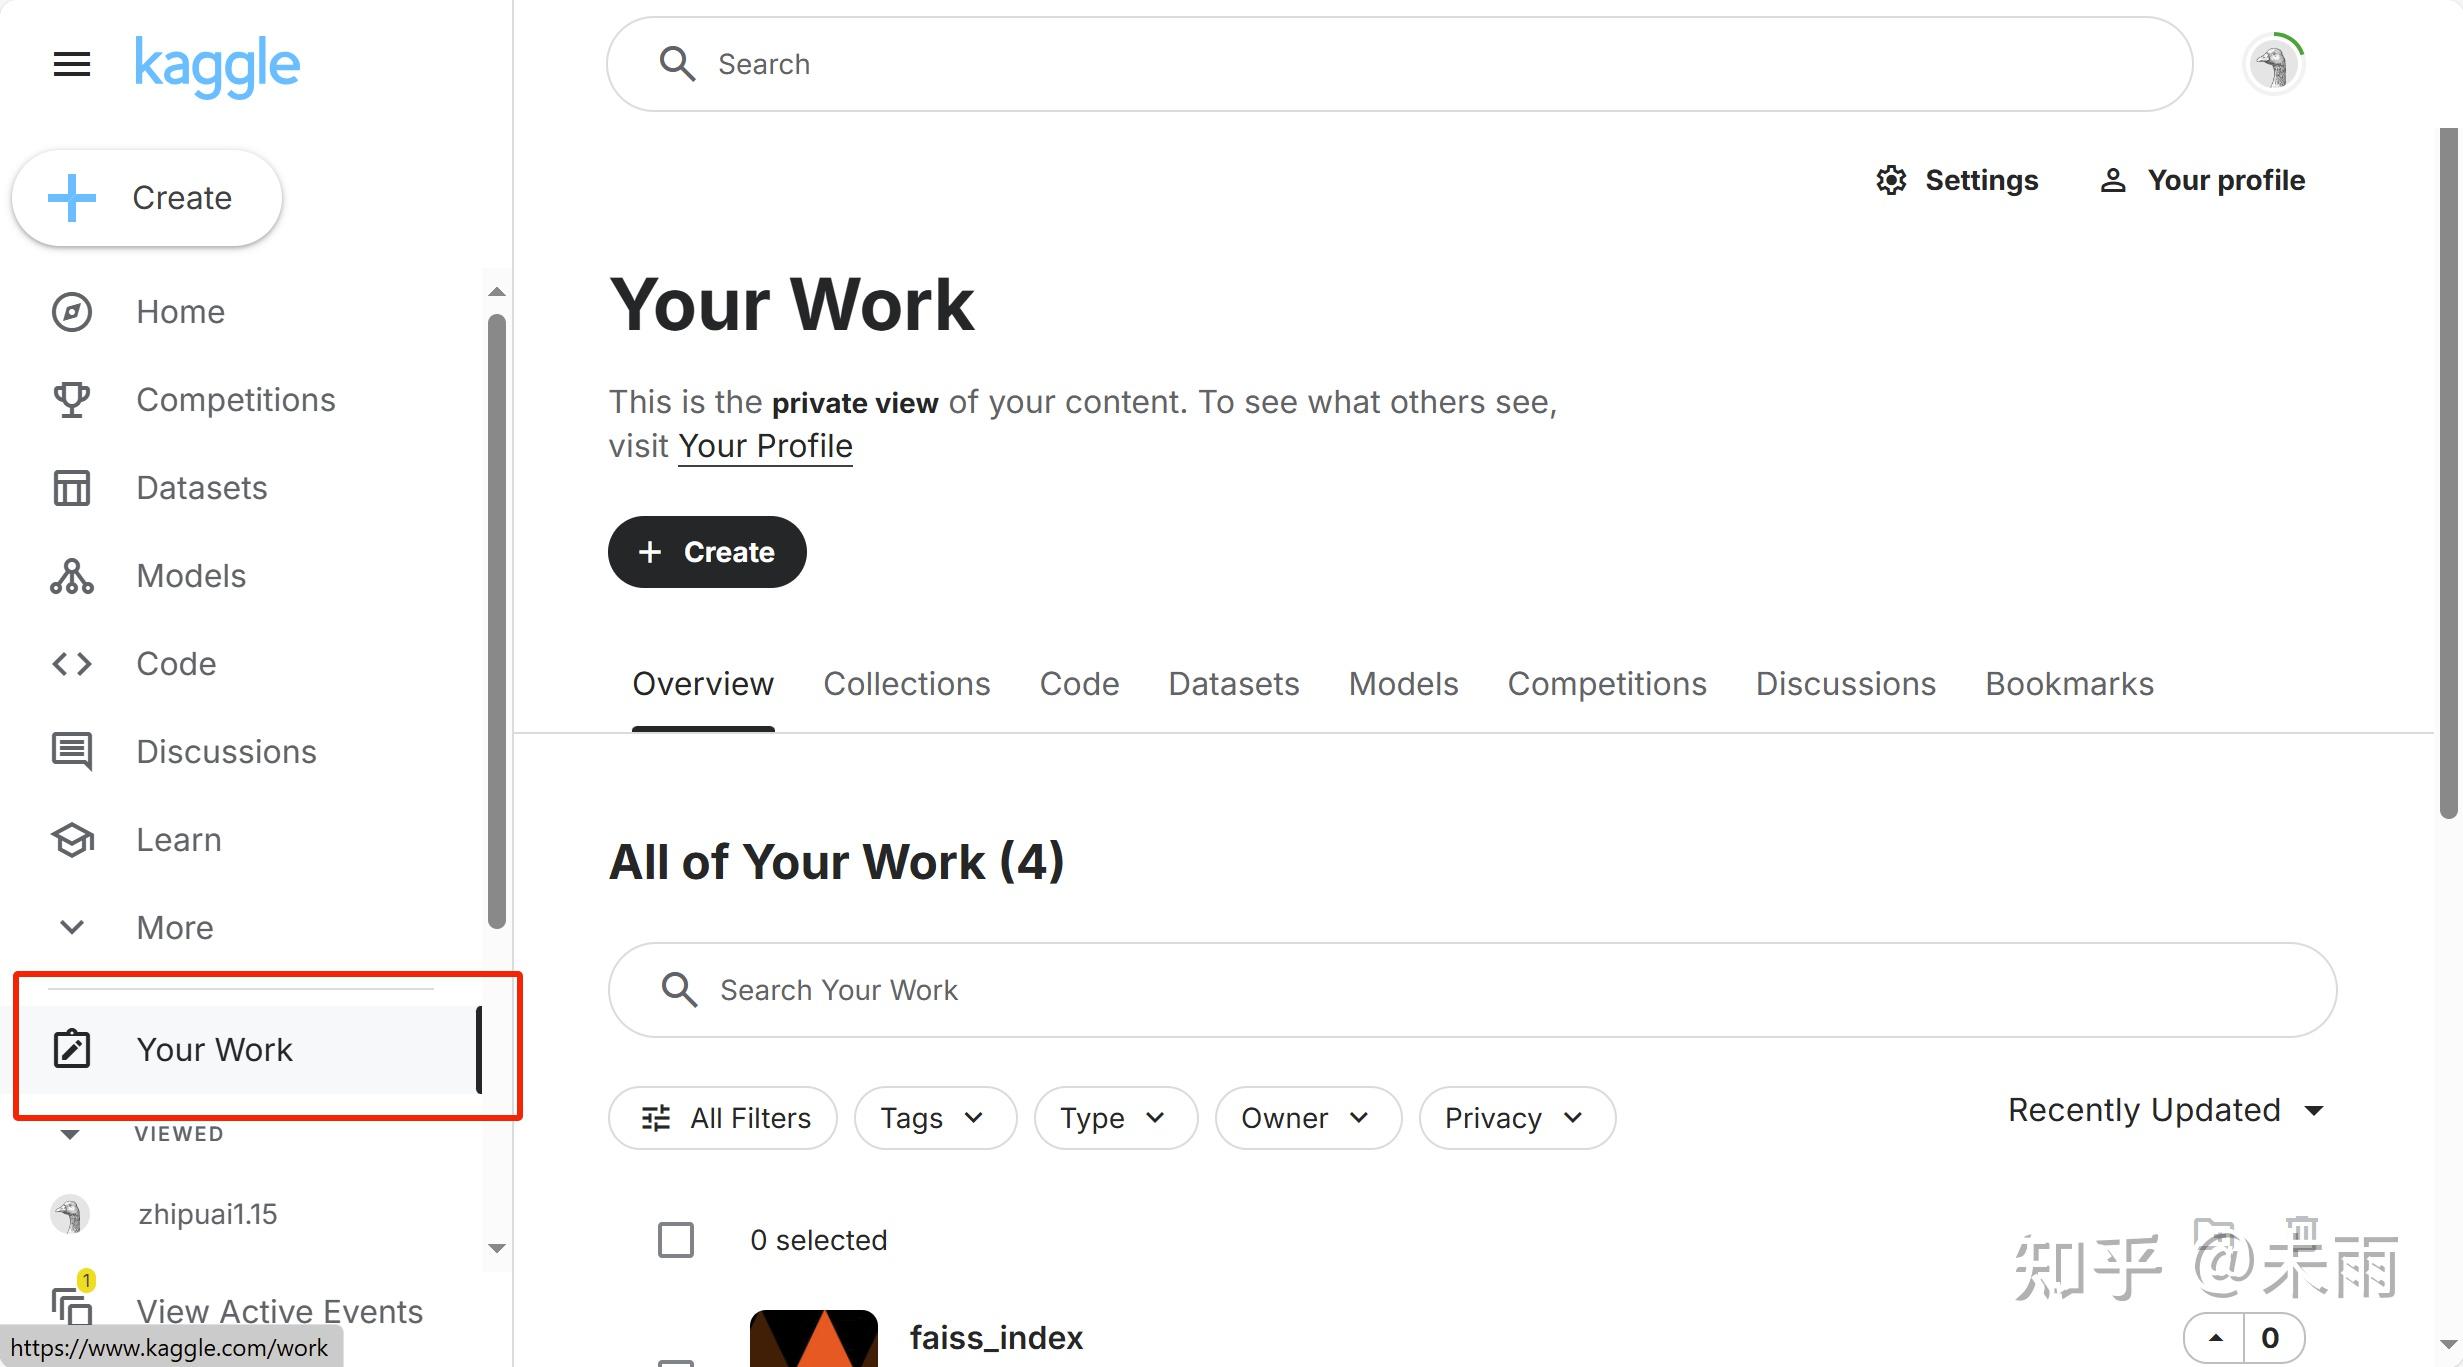Image resolution: width=2463 pixels, height=1367 pixels.
Task: Open the hamburger menu icon
Action: click(x=71, y=65)
